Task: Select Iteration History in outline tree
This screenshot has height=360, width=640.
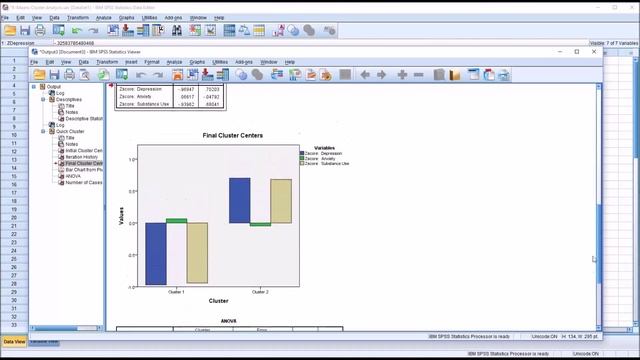Action: pyautogui.click(x=82, y=157)
